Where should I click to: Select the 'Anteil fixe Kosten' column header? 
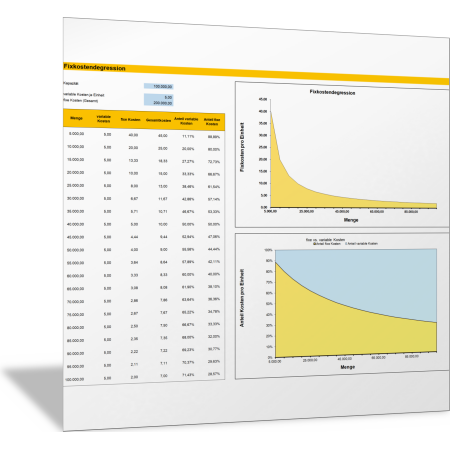[212, 122]
